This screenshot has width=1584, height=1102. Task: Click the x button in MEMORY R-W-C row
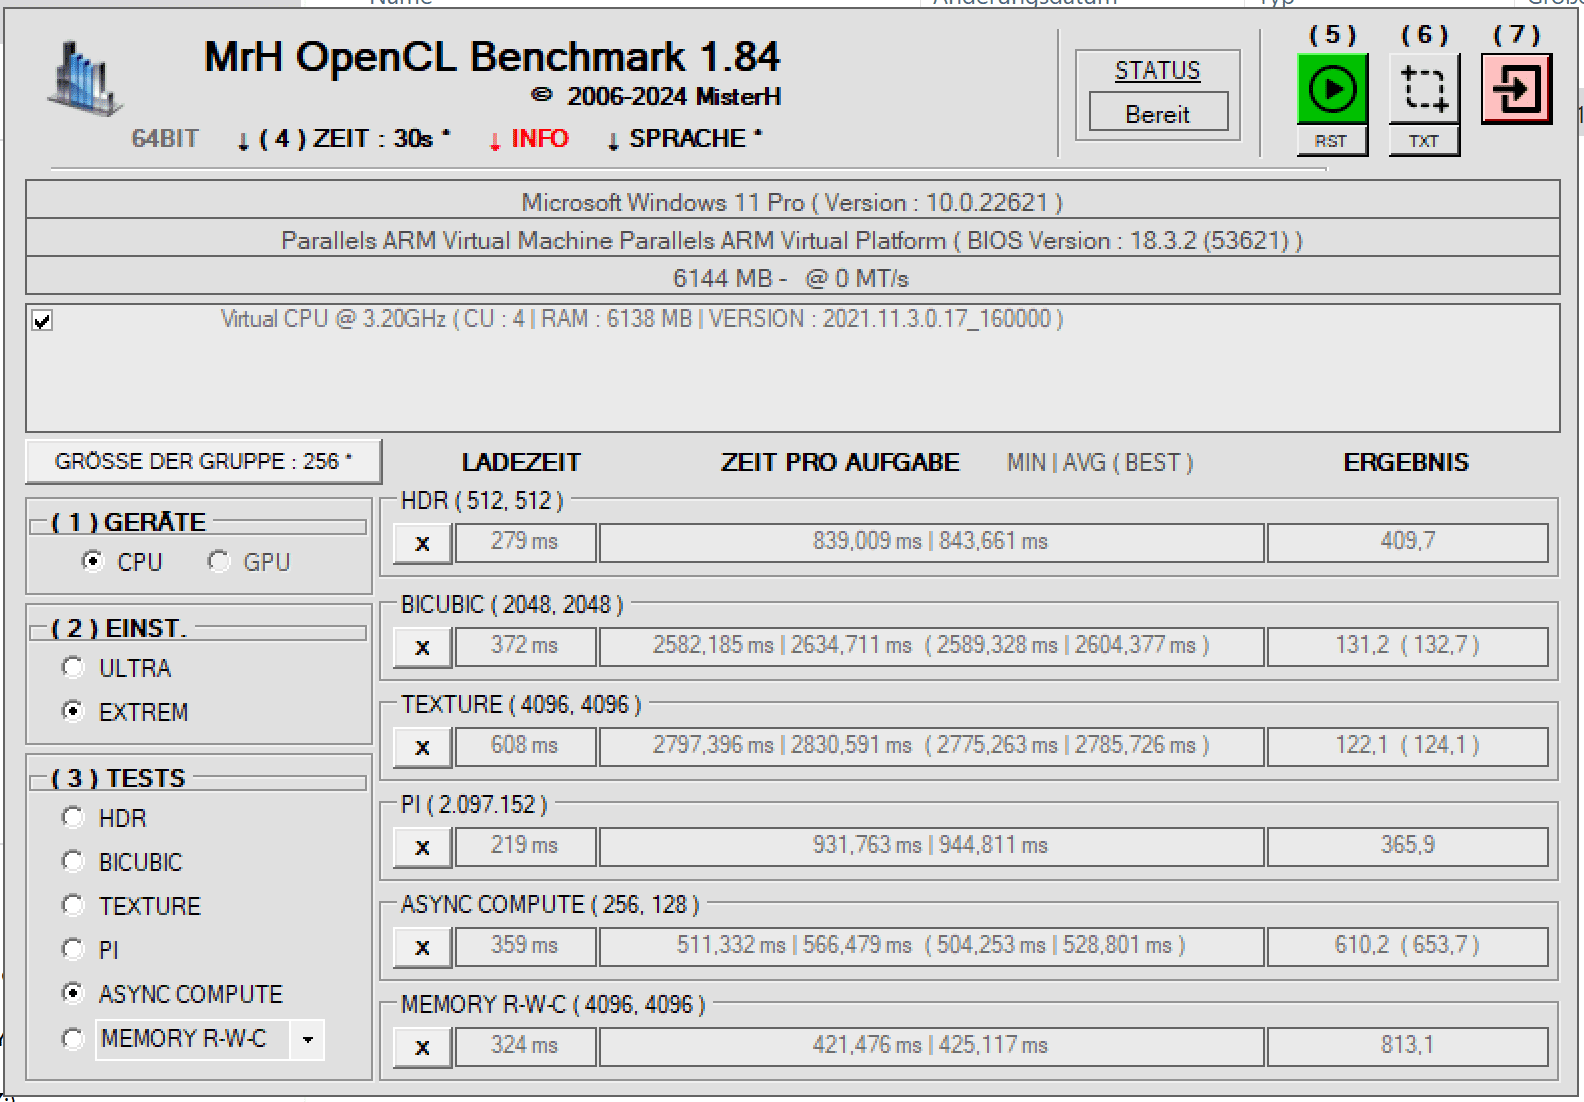422,1047
